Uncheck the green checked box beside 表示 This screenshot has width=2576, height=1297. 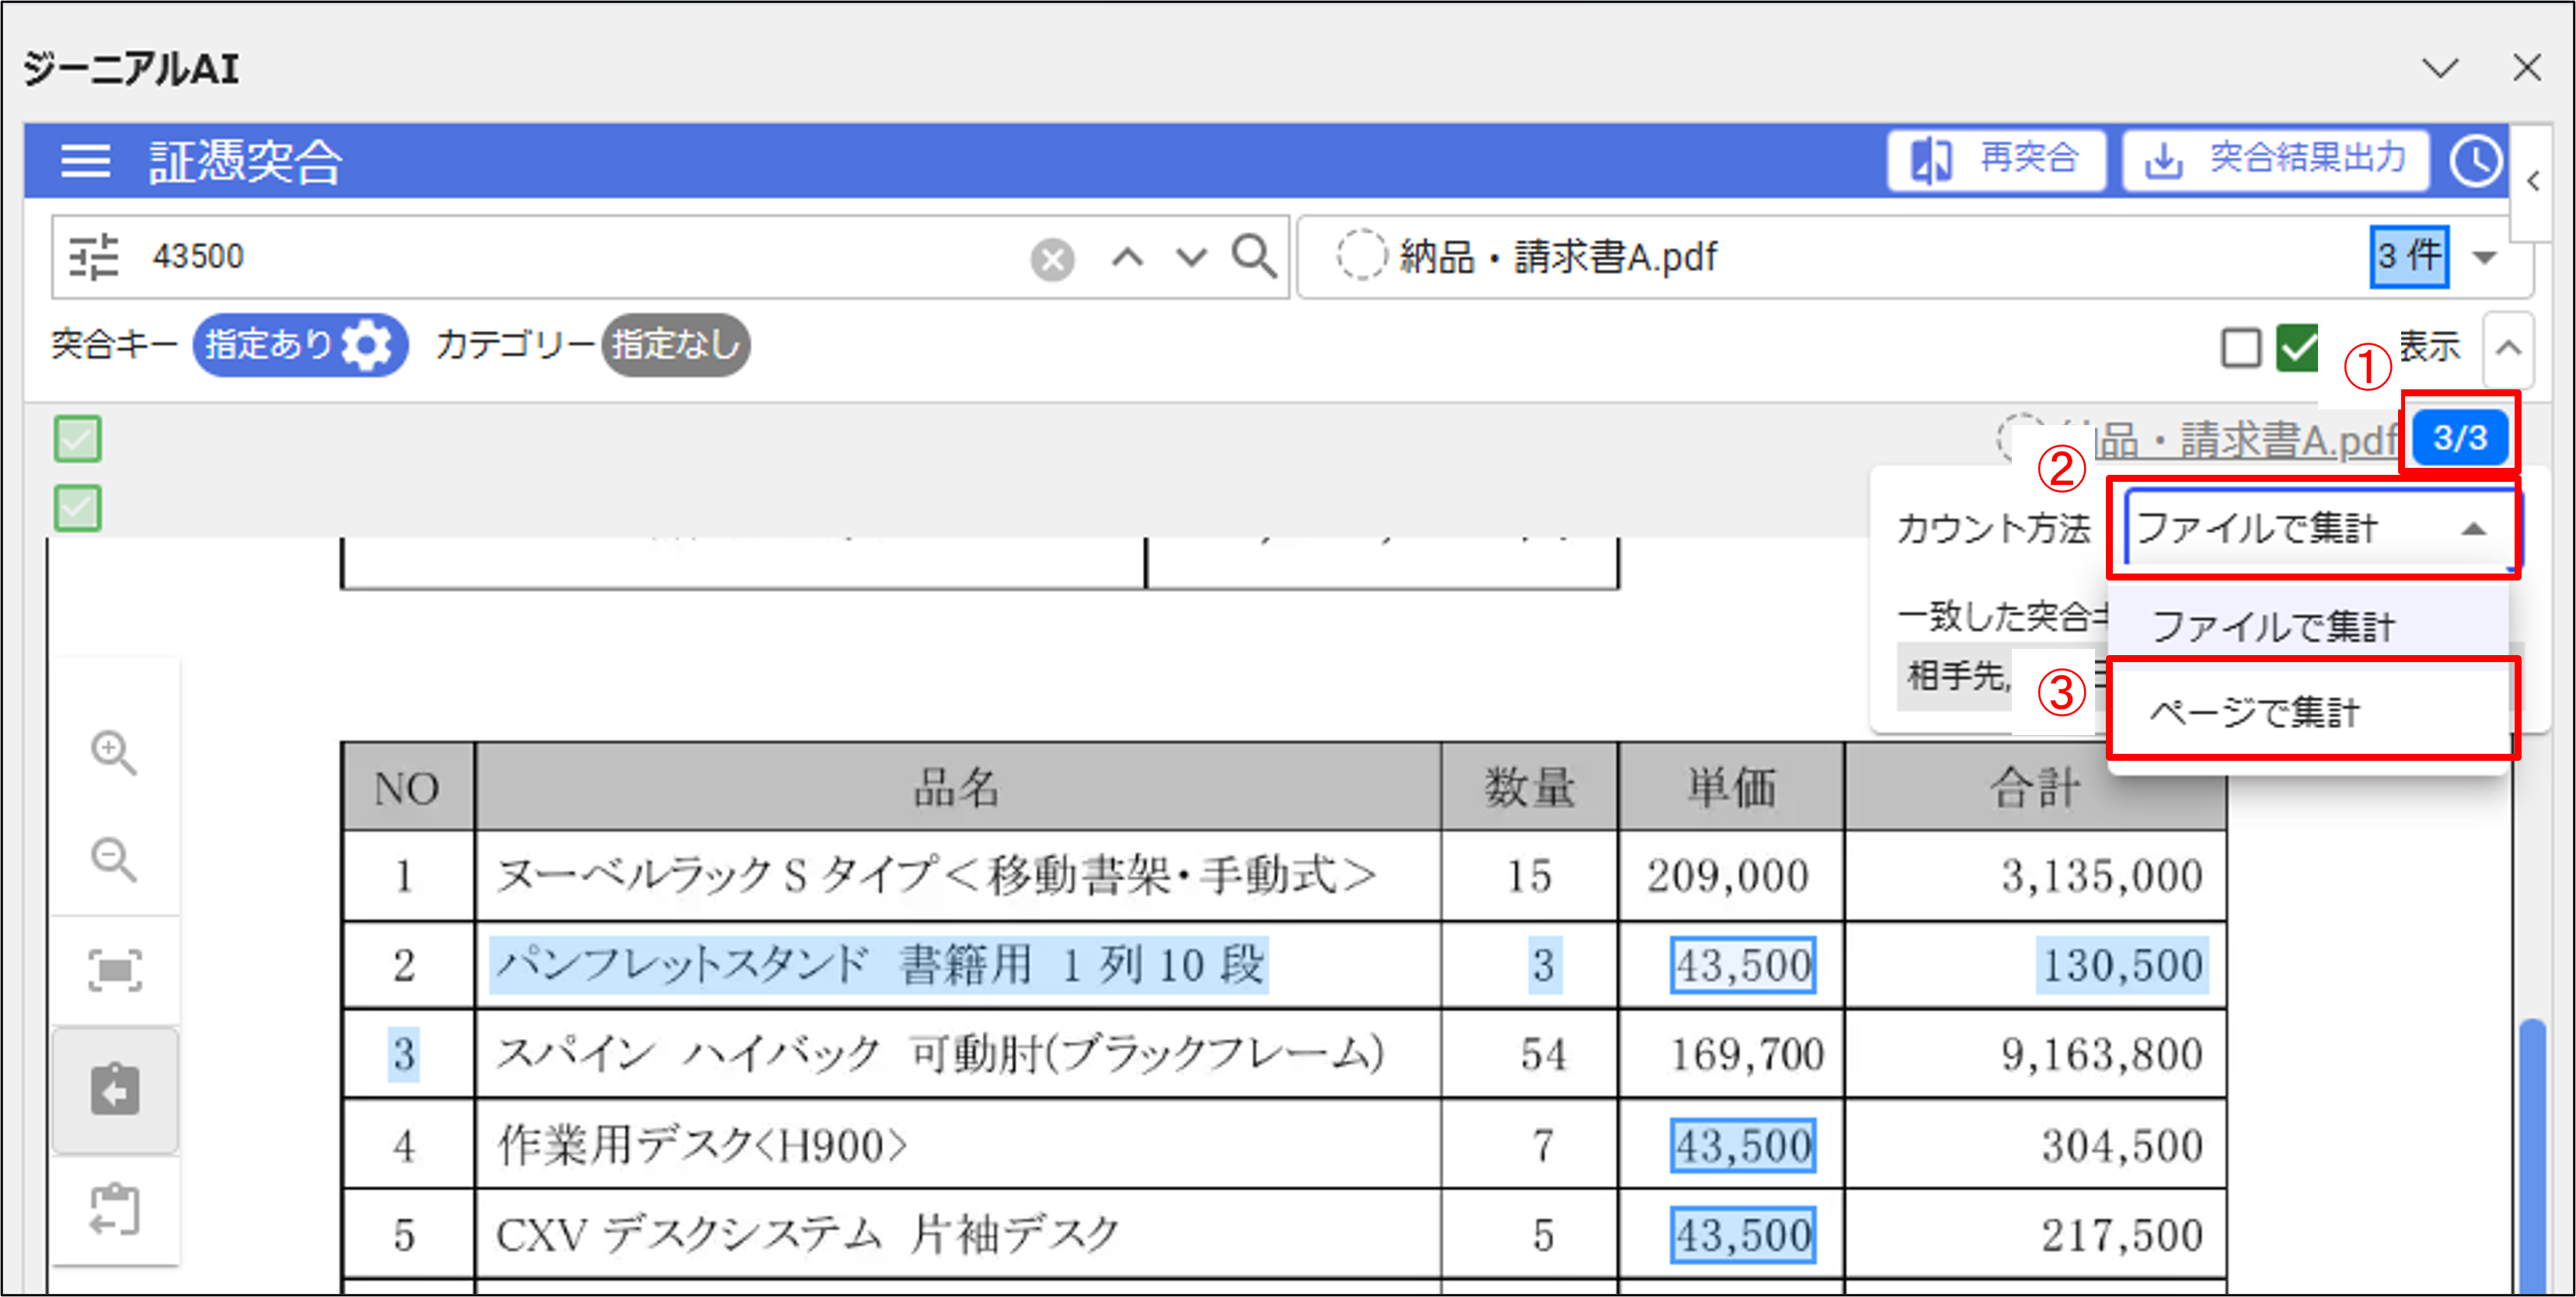[2297, 348]
